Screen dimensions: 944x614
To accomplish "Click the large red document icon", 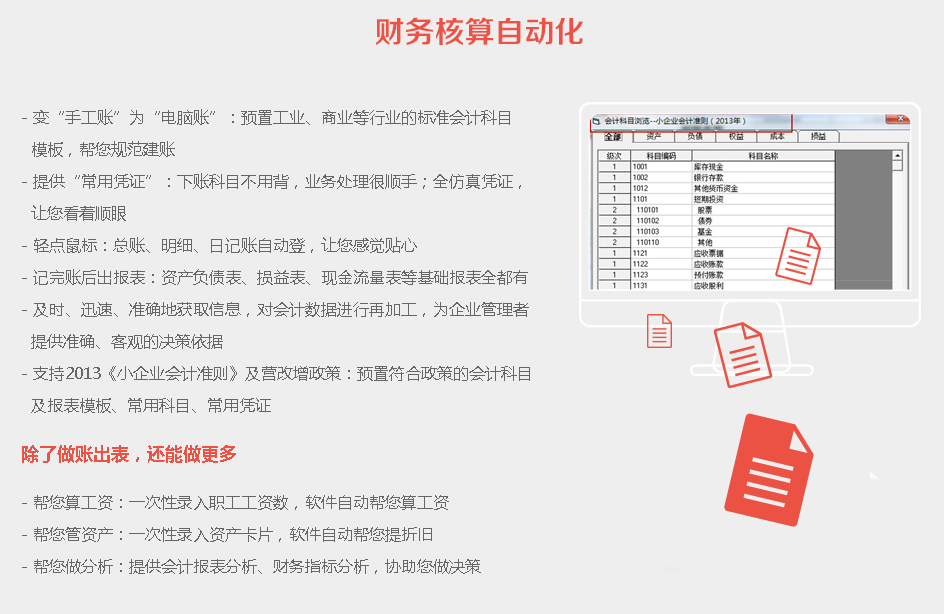I will coord(768,469).
